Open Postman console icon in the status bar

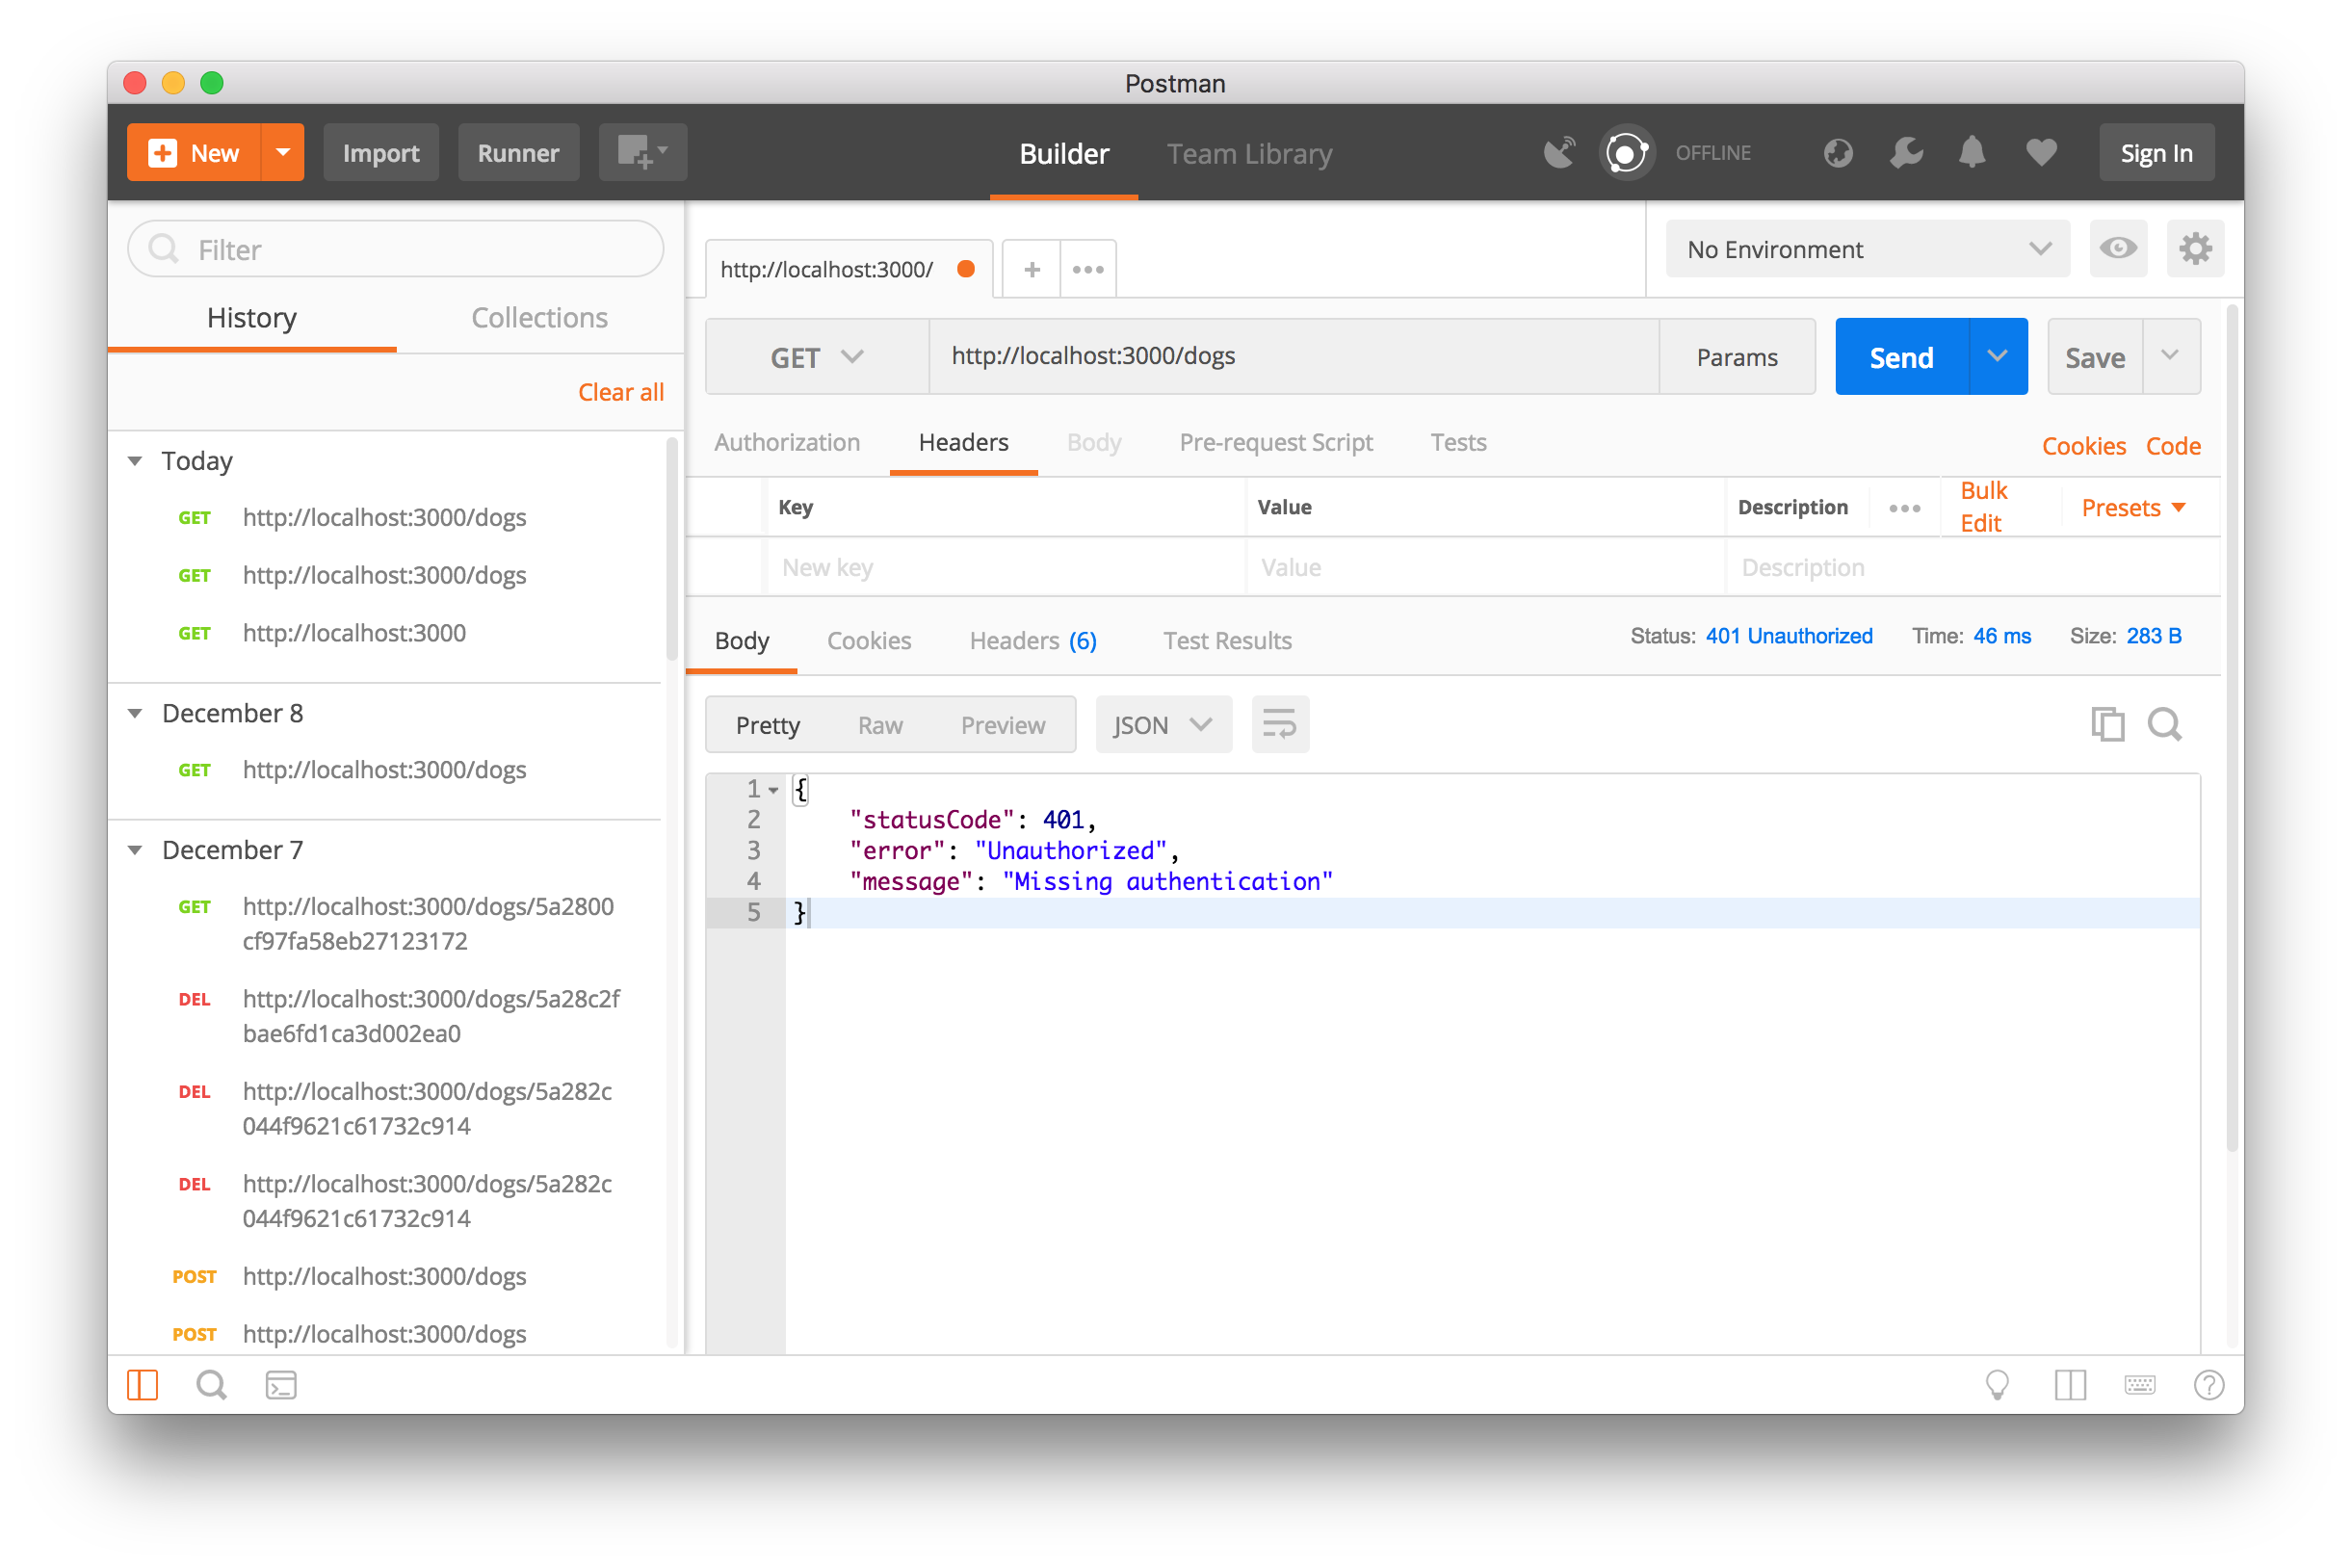pyautogui.click(x=281, y=1385)
